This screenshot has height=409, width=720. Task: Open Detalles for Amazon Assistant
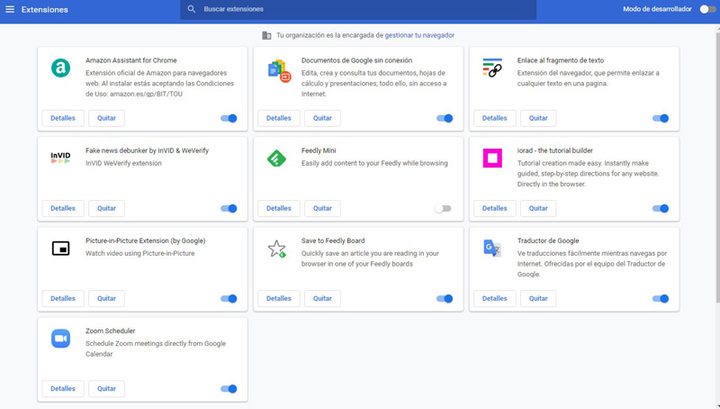click(x=63, y=118)
